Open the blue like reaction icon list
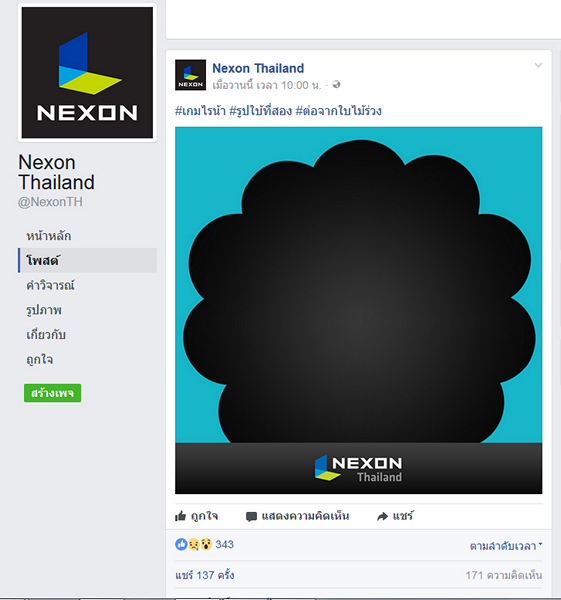The width and height of the screenshot is (561, 600). coord(181,544)
